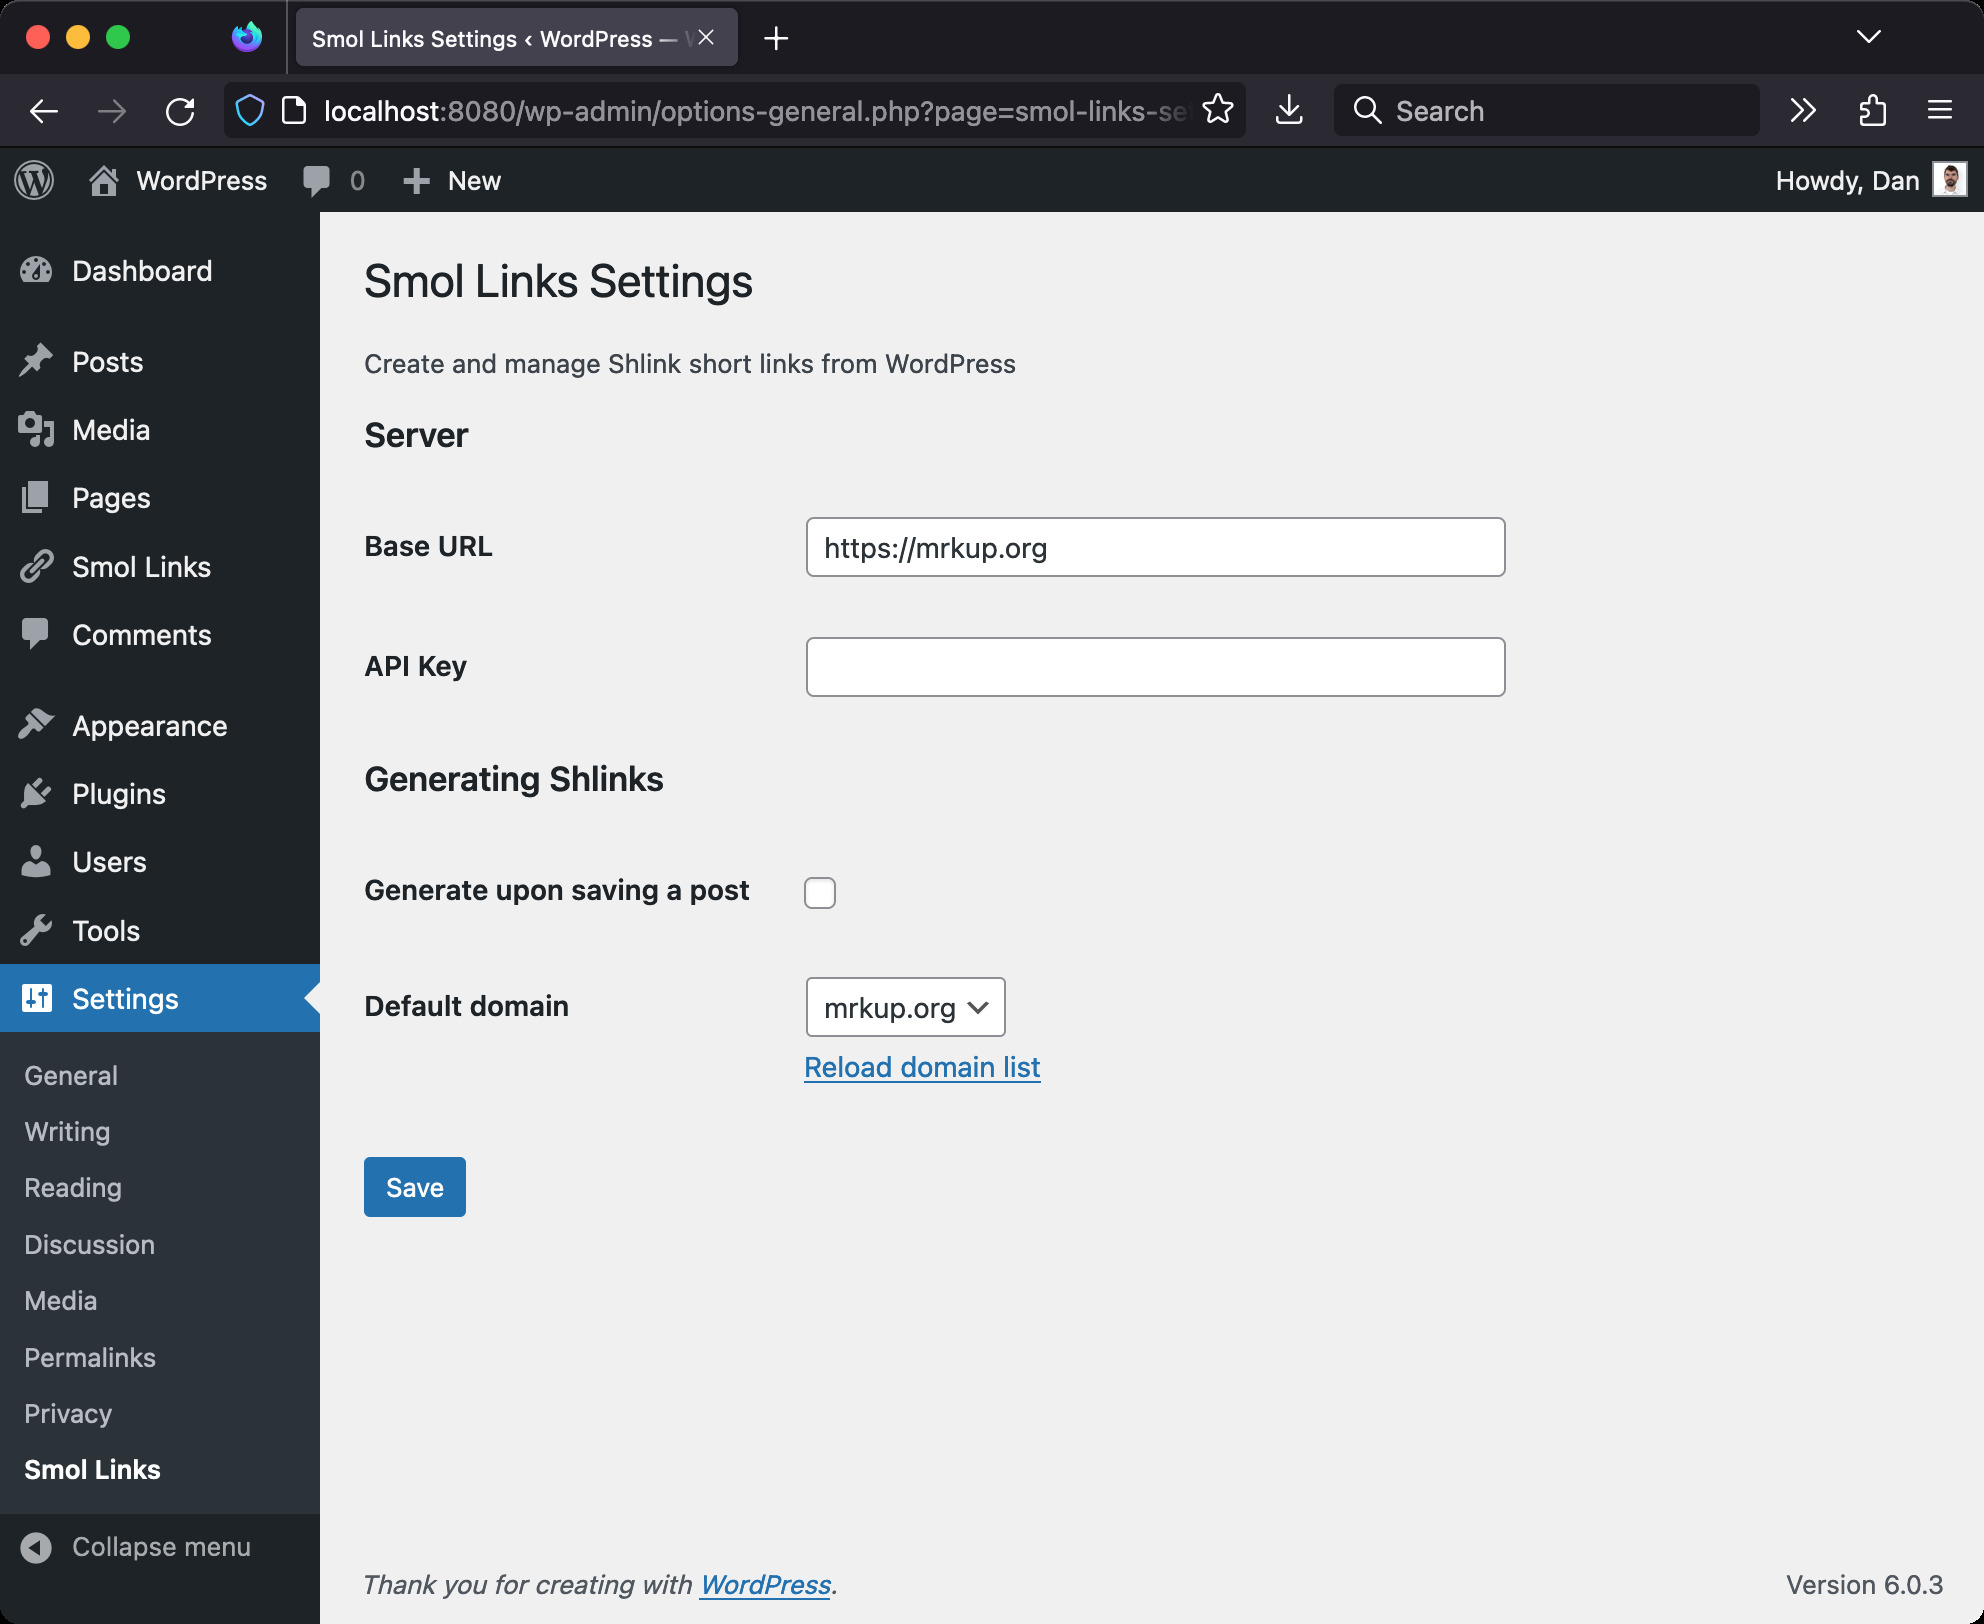Enable Generate upon saving a post
Image resolution: width=1984 pixels, height=1624 pixels.
821,891
